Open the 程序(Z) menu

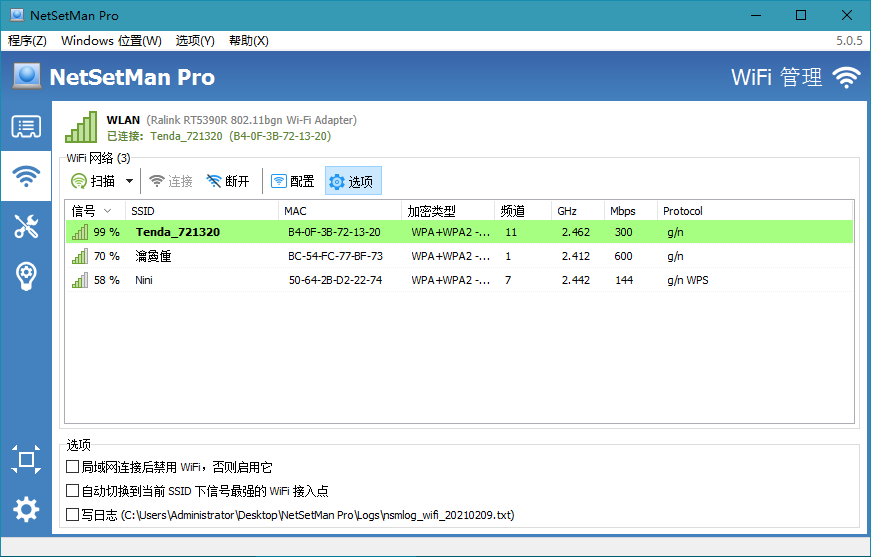click(27, 41)
